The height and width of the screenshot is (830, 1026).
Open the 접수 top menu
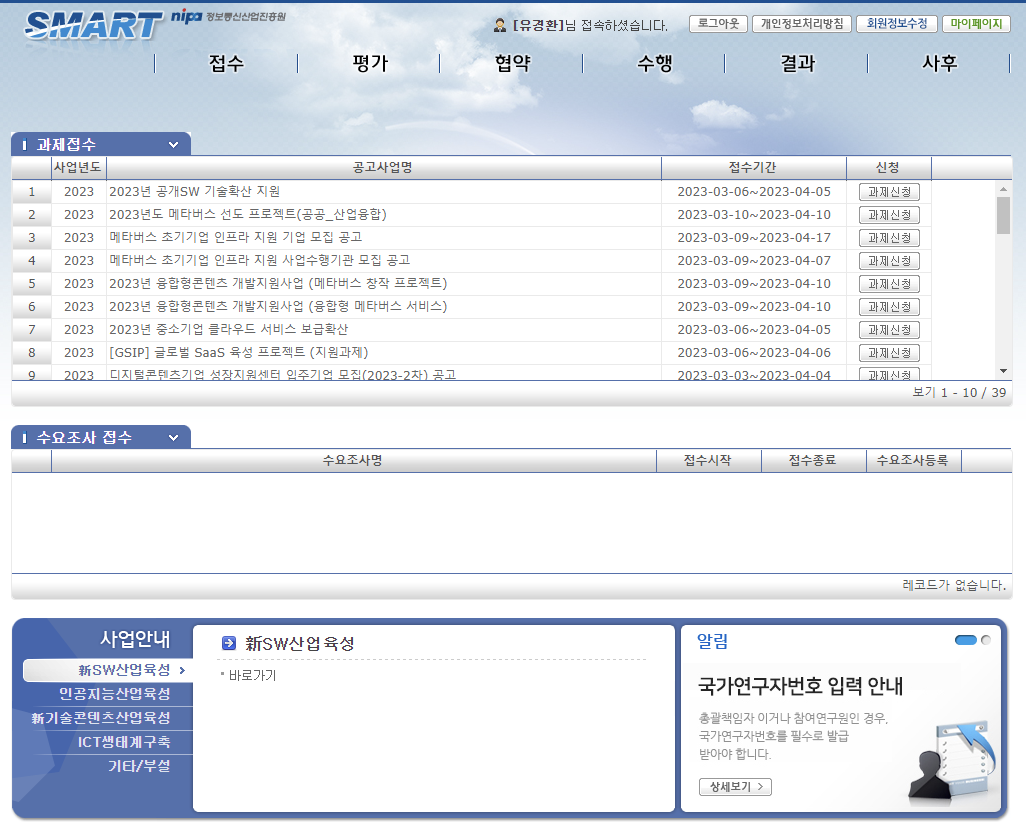point(226,64)
